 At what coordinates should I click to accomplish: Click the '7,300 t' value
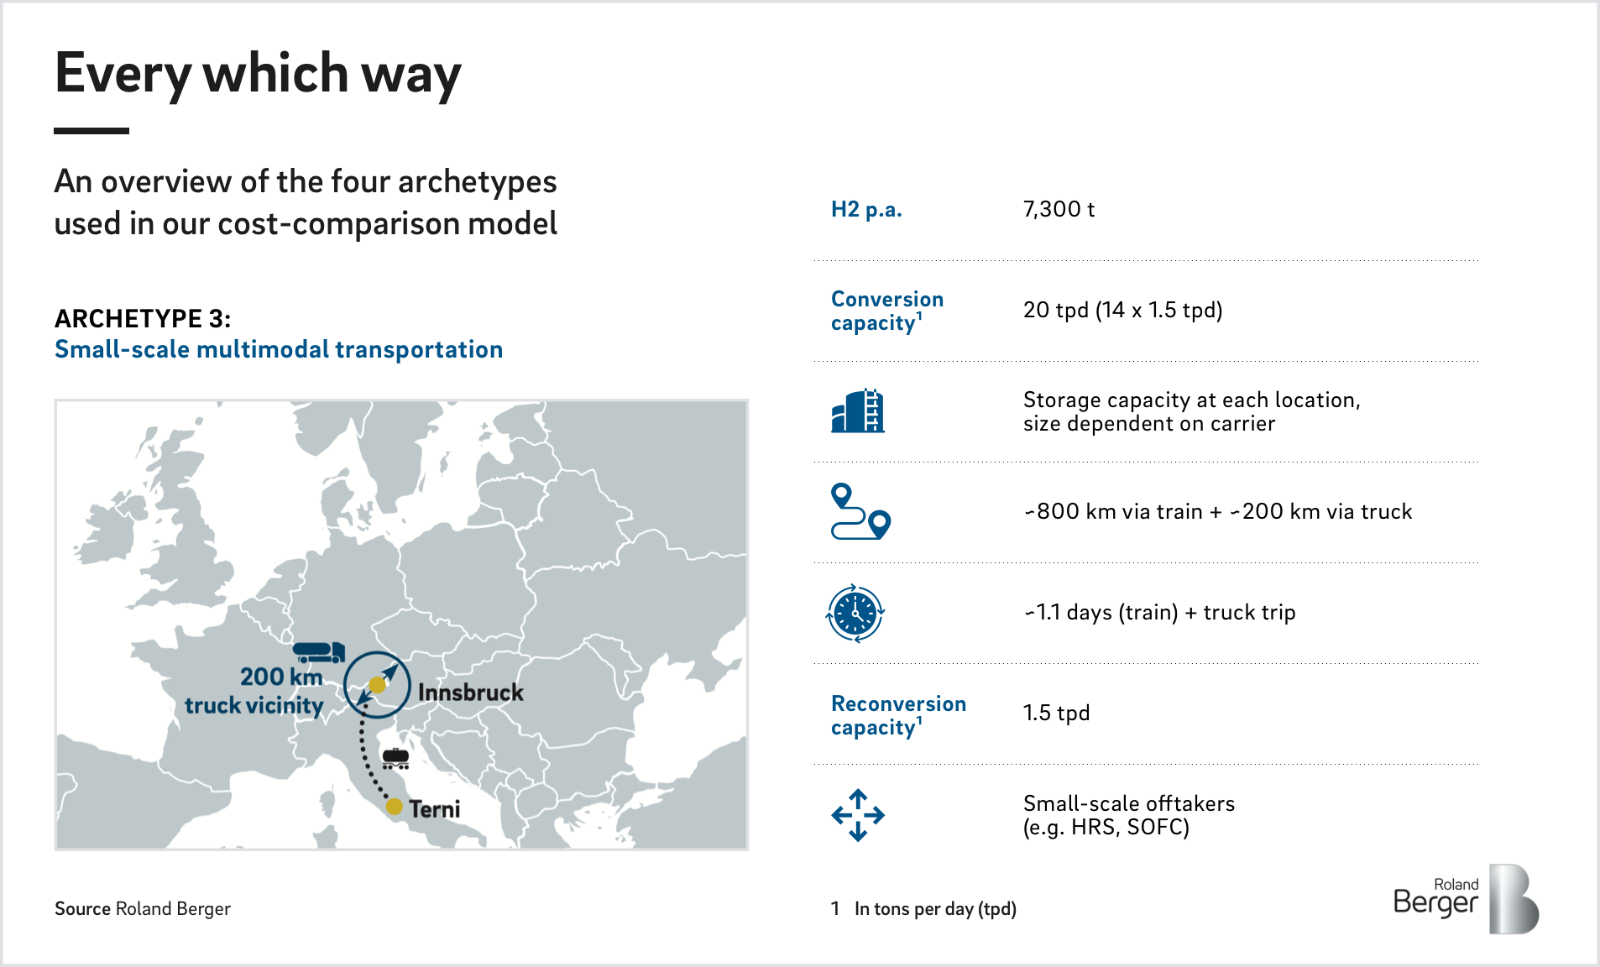coord(1059,209)
